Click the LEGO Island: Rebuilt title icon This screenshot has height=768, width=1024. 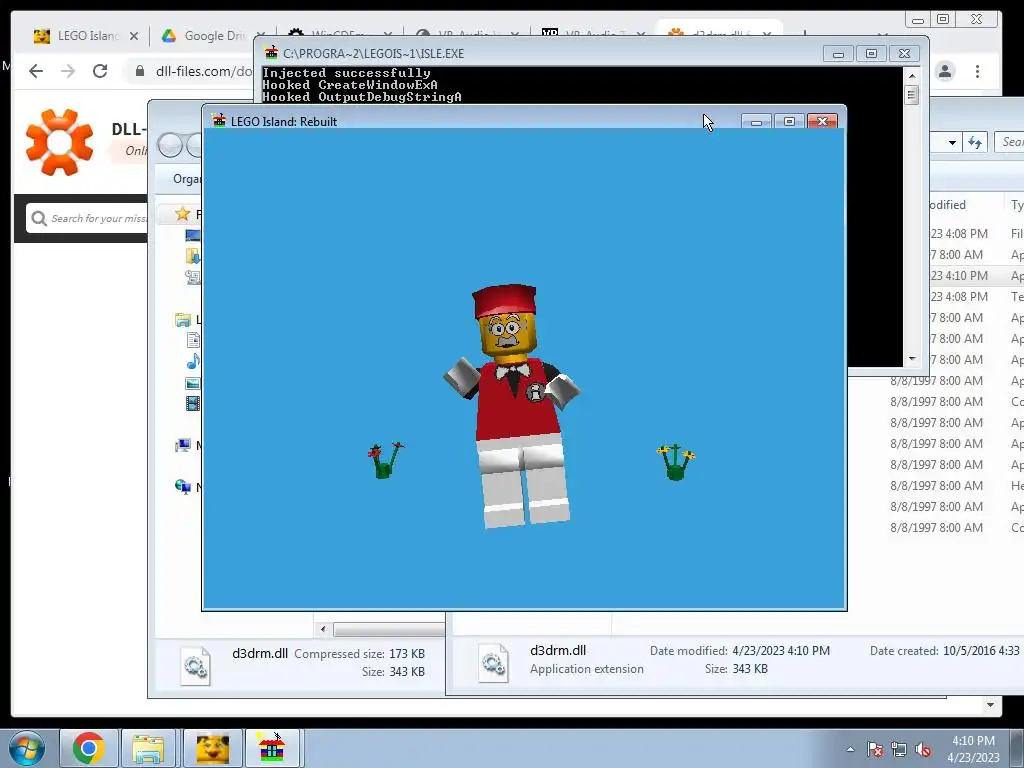tap(219, 121)
